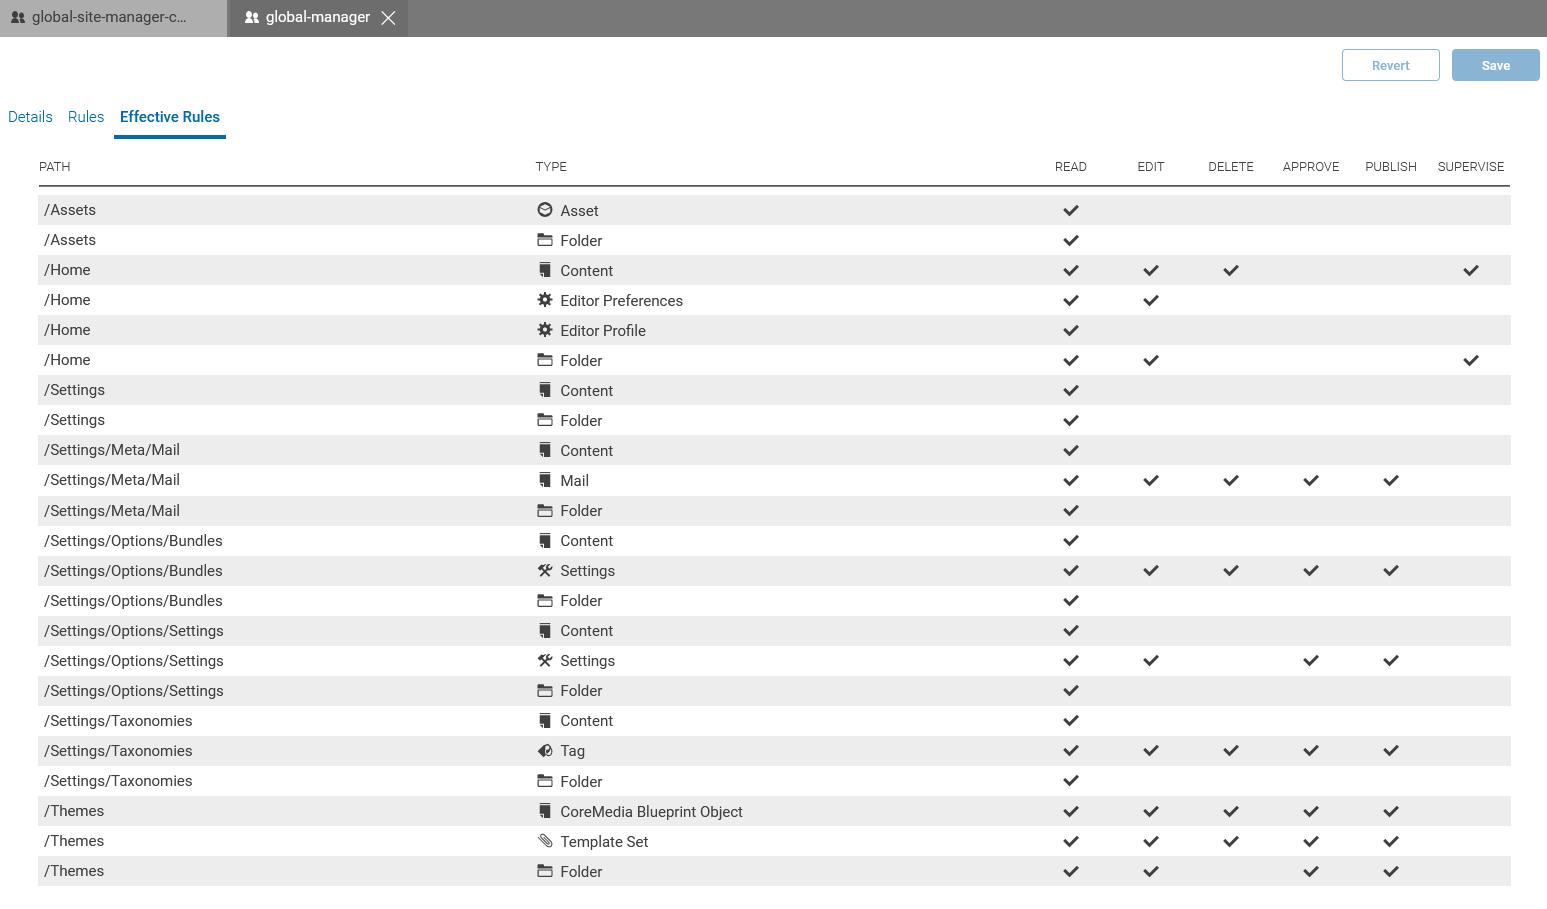
Task: Open the Rules tab
Action: pyautogui.click(x=86, y=117)
